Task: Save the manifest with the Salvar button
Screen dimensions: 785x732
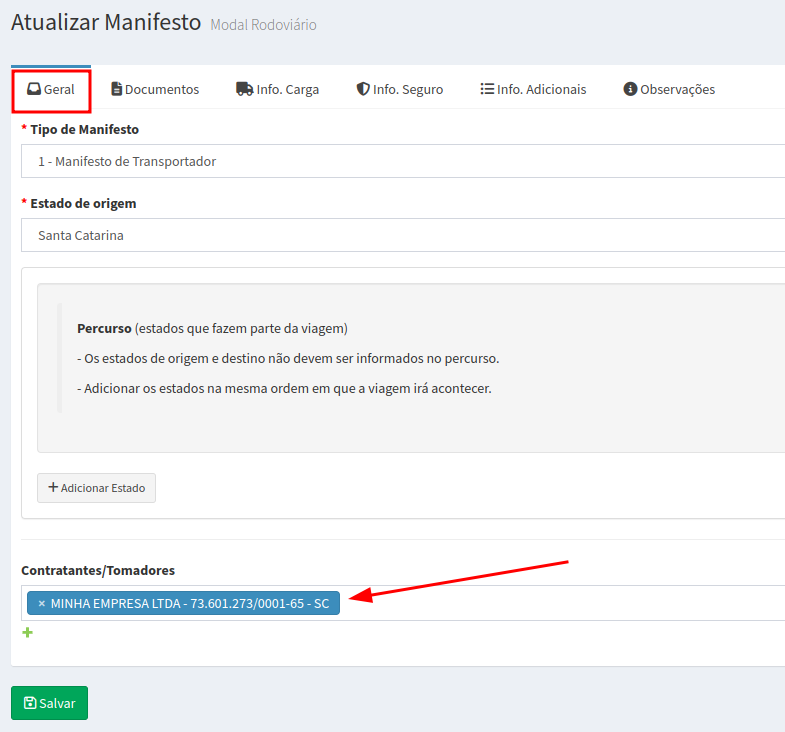Action: [x=50, y=703]
